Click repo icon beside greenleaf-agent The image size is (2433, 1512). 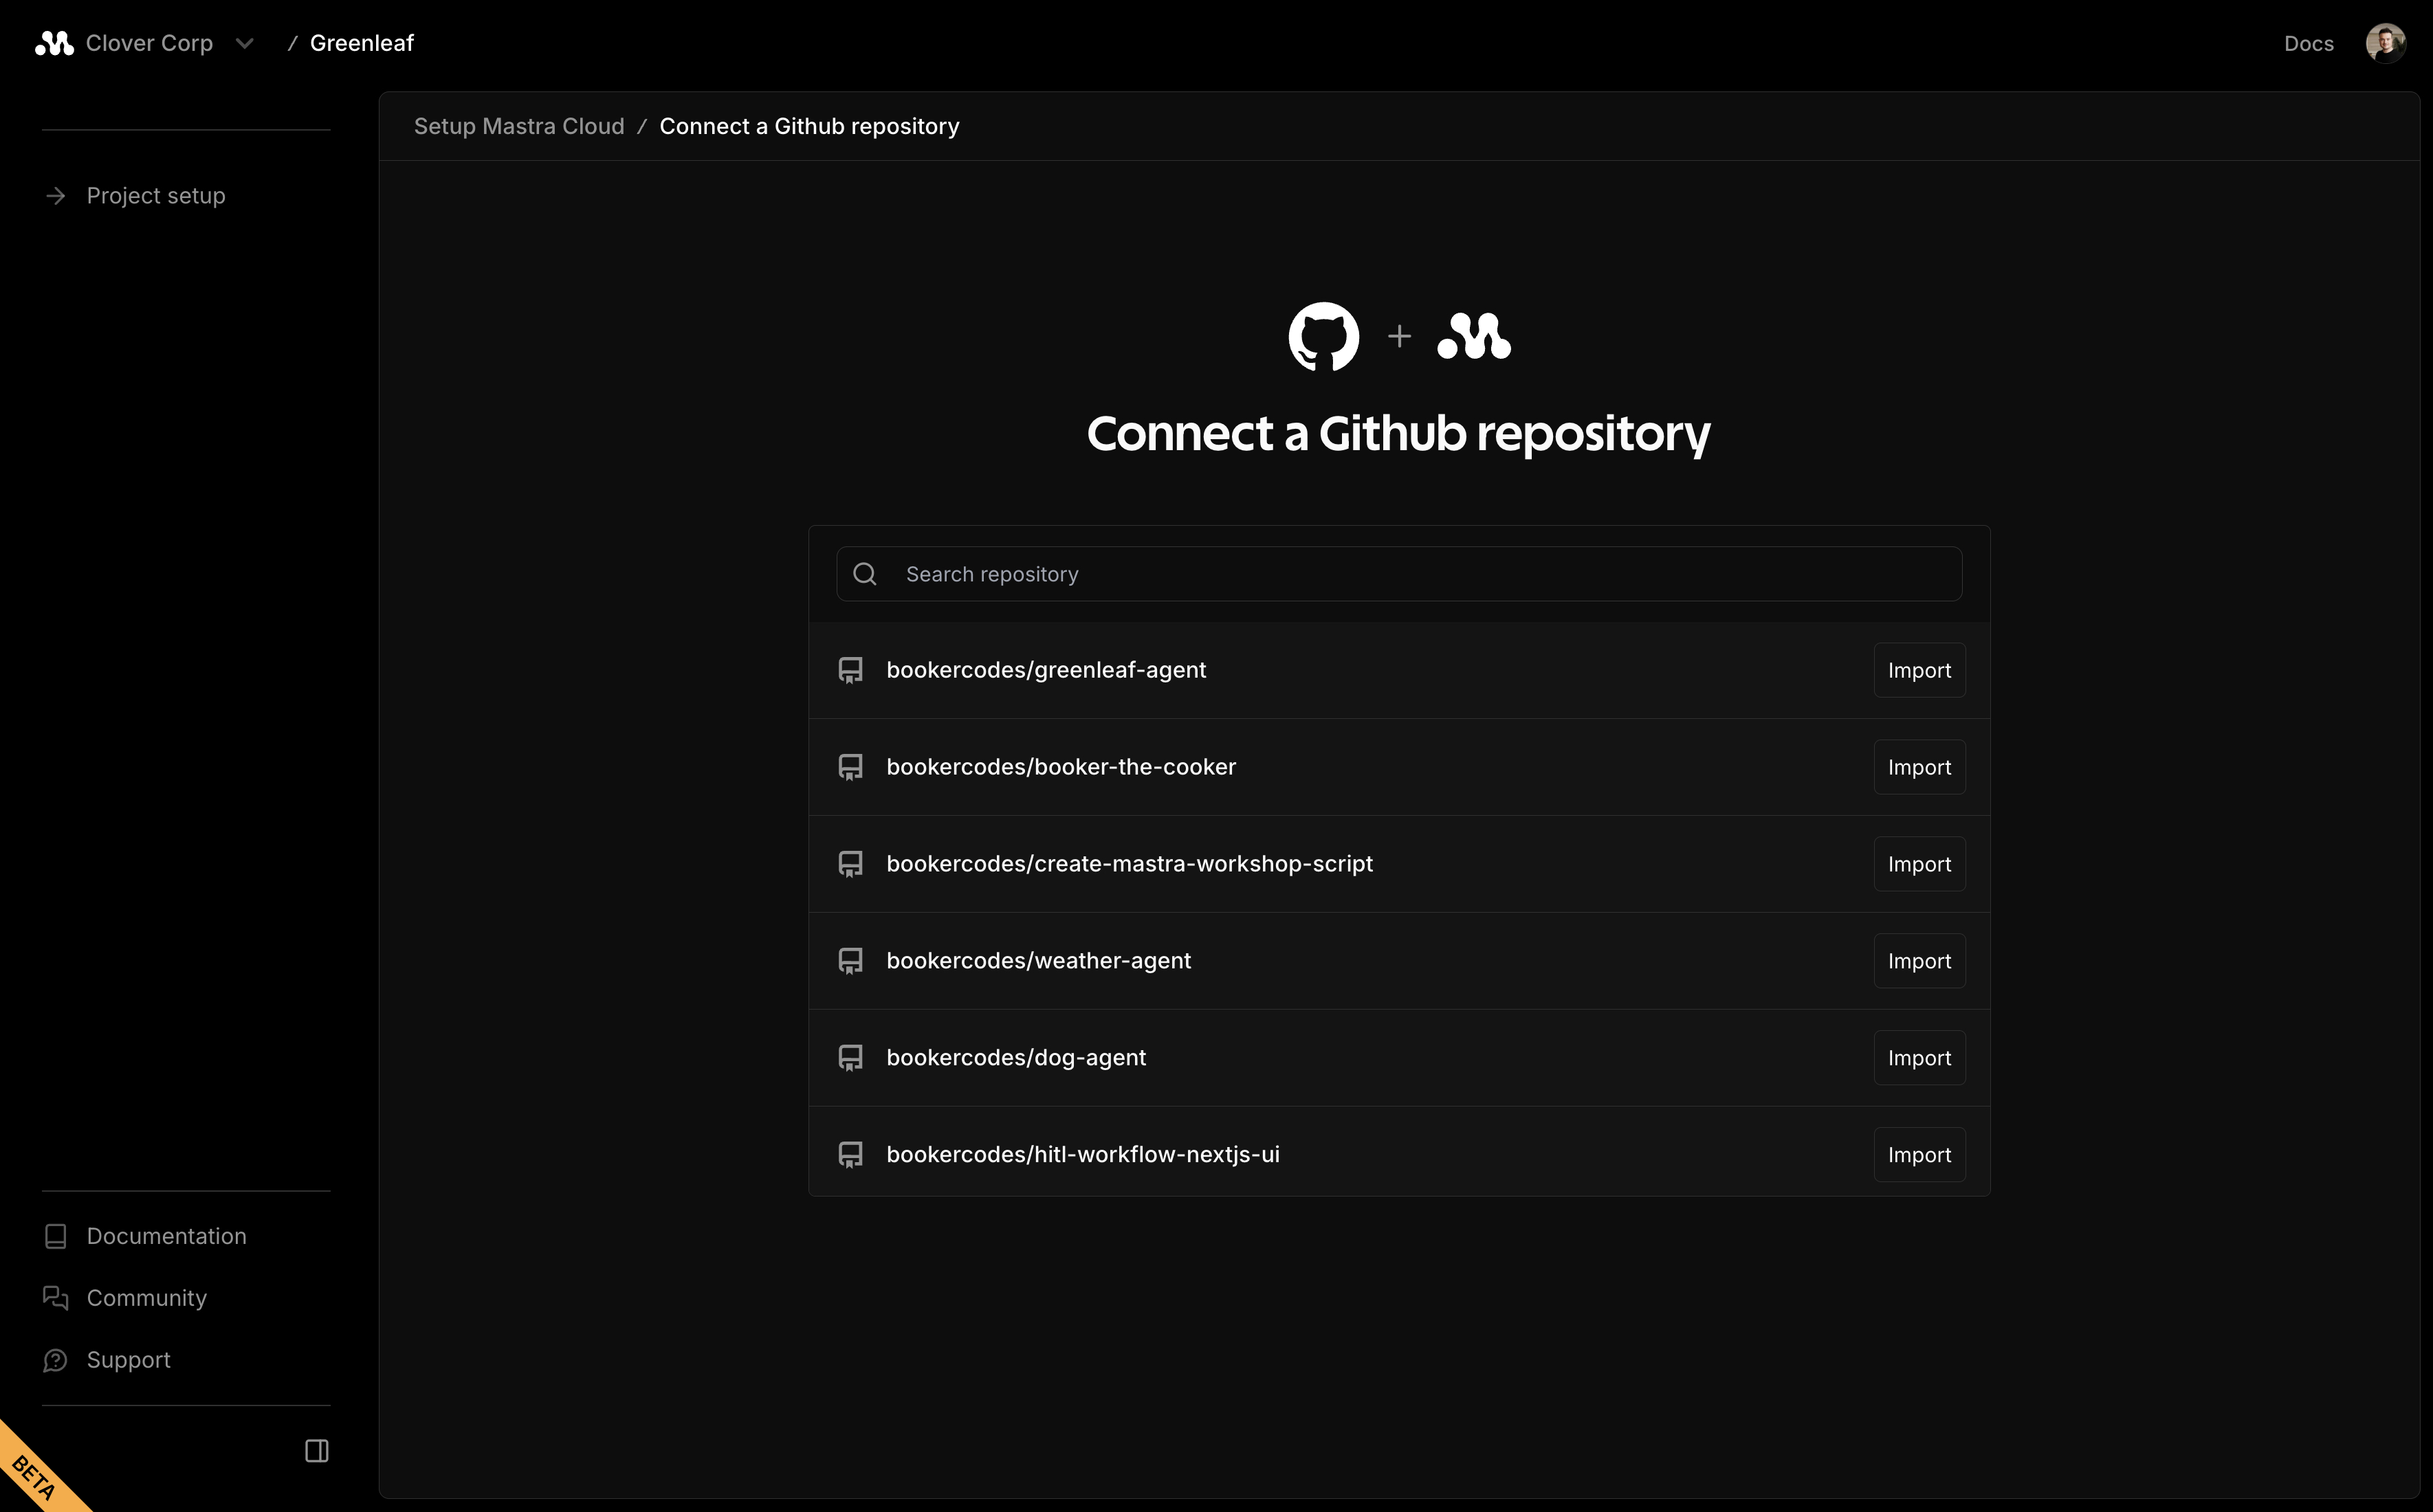tap(850, 670)
